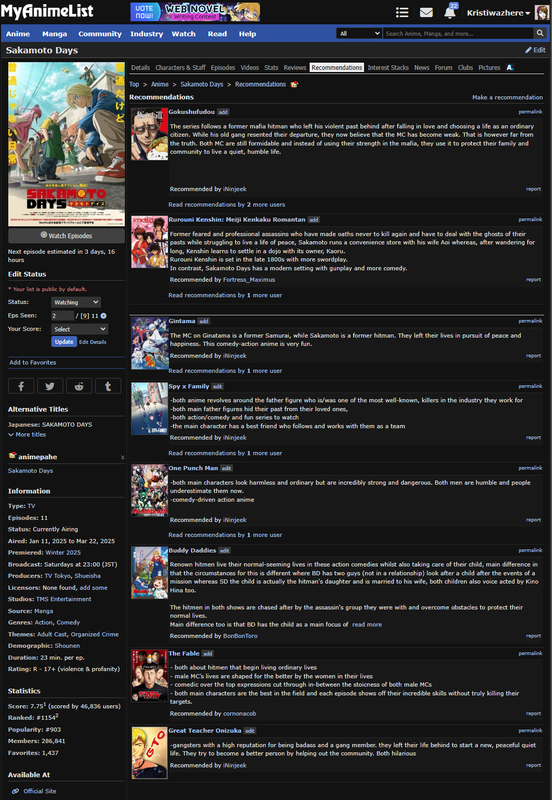Open Sakamoto Days poster image

click(66, 144)
